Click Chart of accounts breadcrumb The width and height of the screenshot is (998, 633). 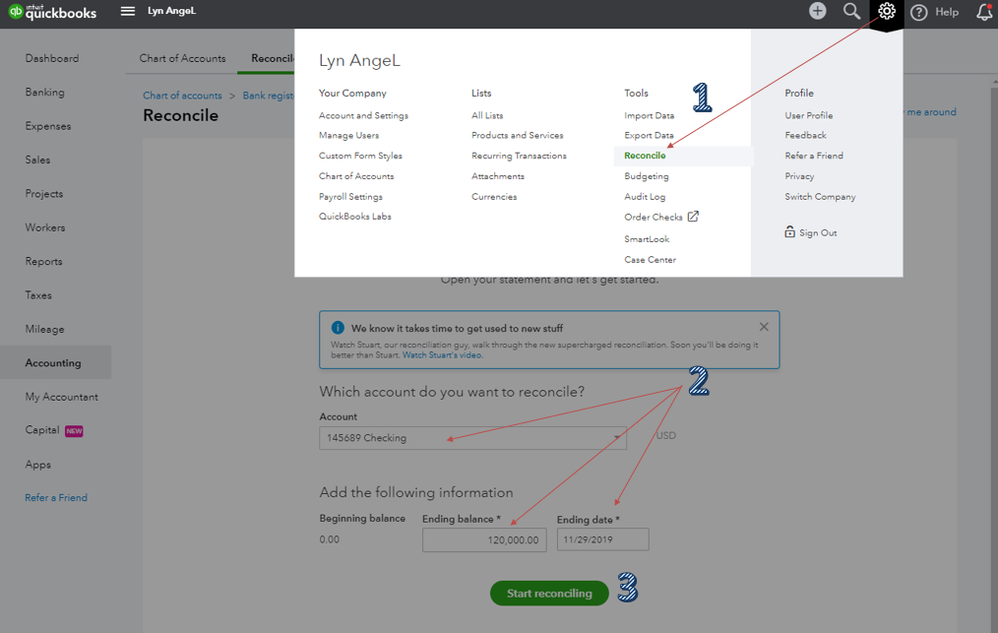[182, 95]
